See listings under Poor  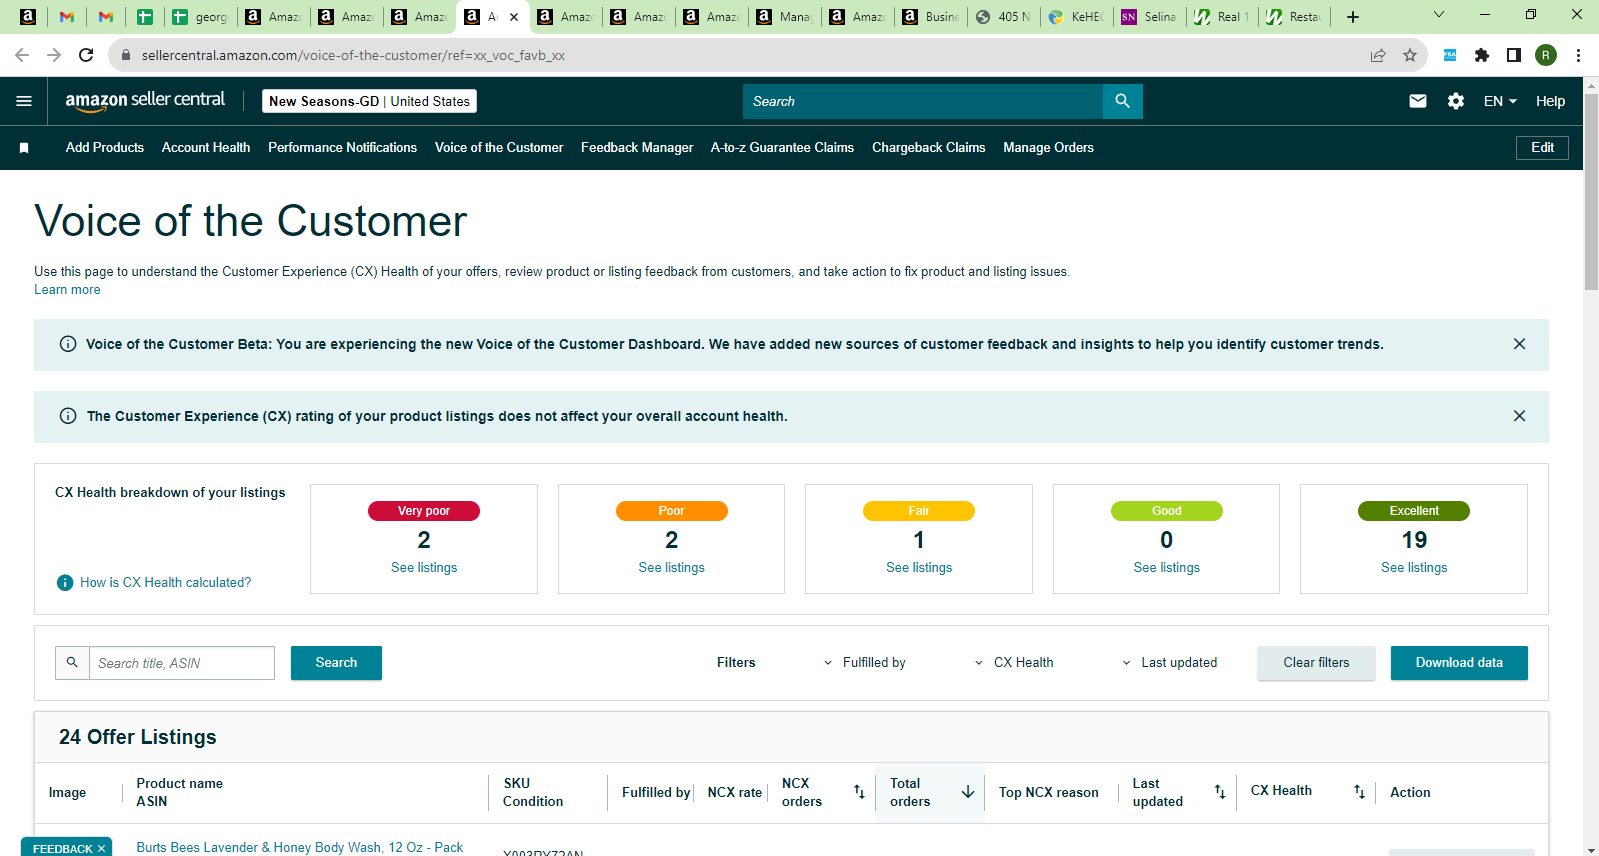[x=671, y=568]
